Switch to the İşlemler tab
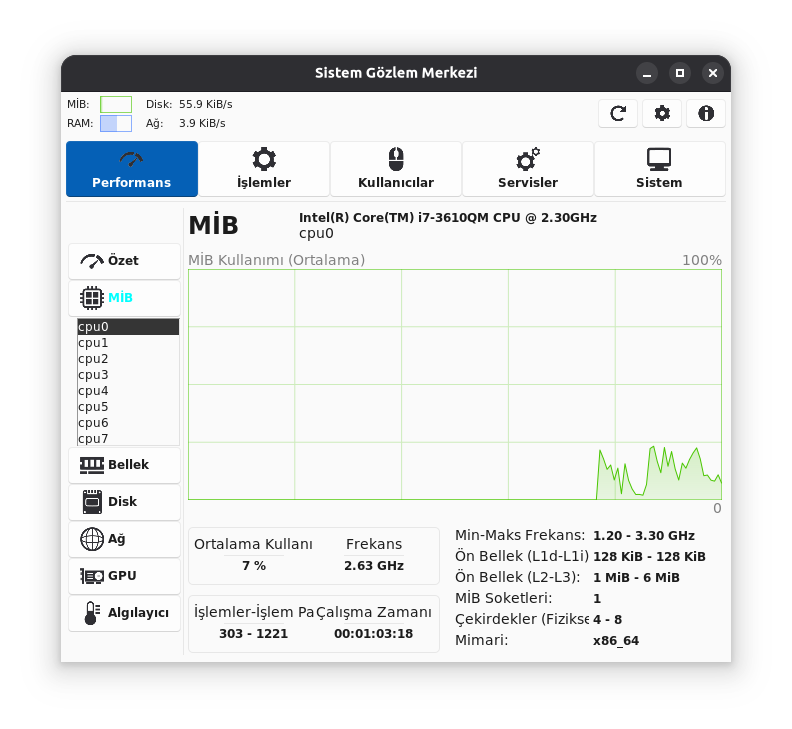This screenshot has width=792, height=729. pyautogui.click(x=264, y=169)
